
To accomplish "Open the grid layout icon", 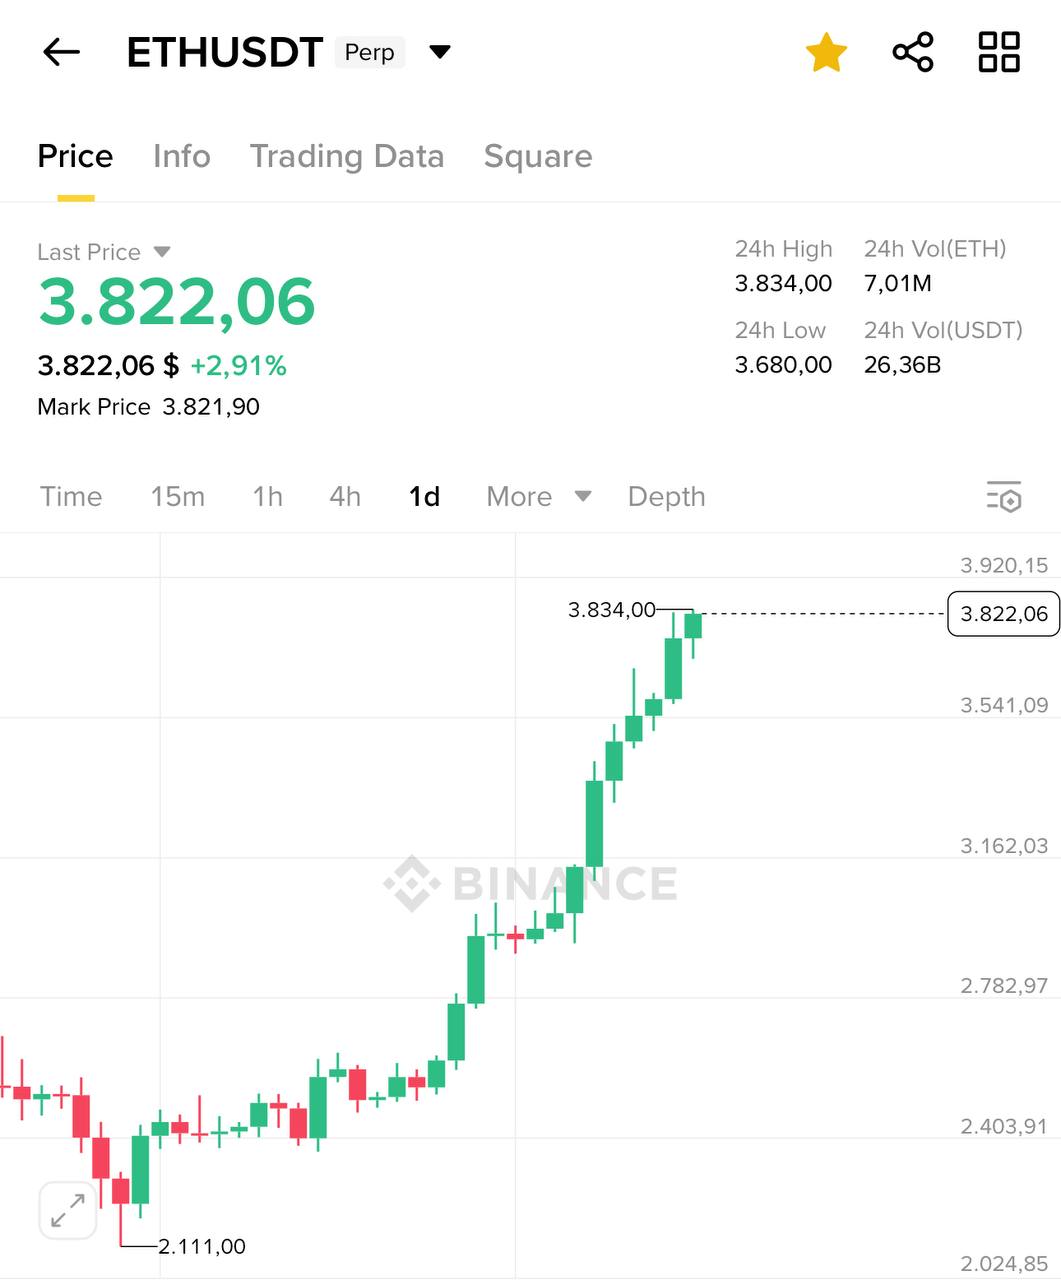I will point(998,52).
